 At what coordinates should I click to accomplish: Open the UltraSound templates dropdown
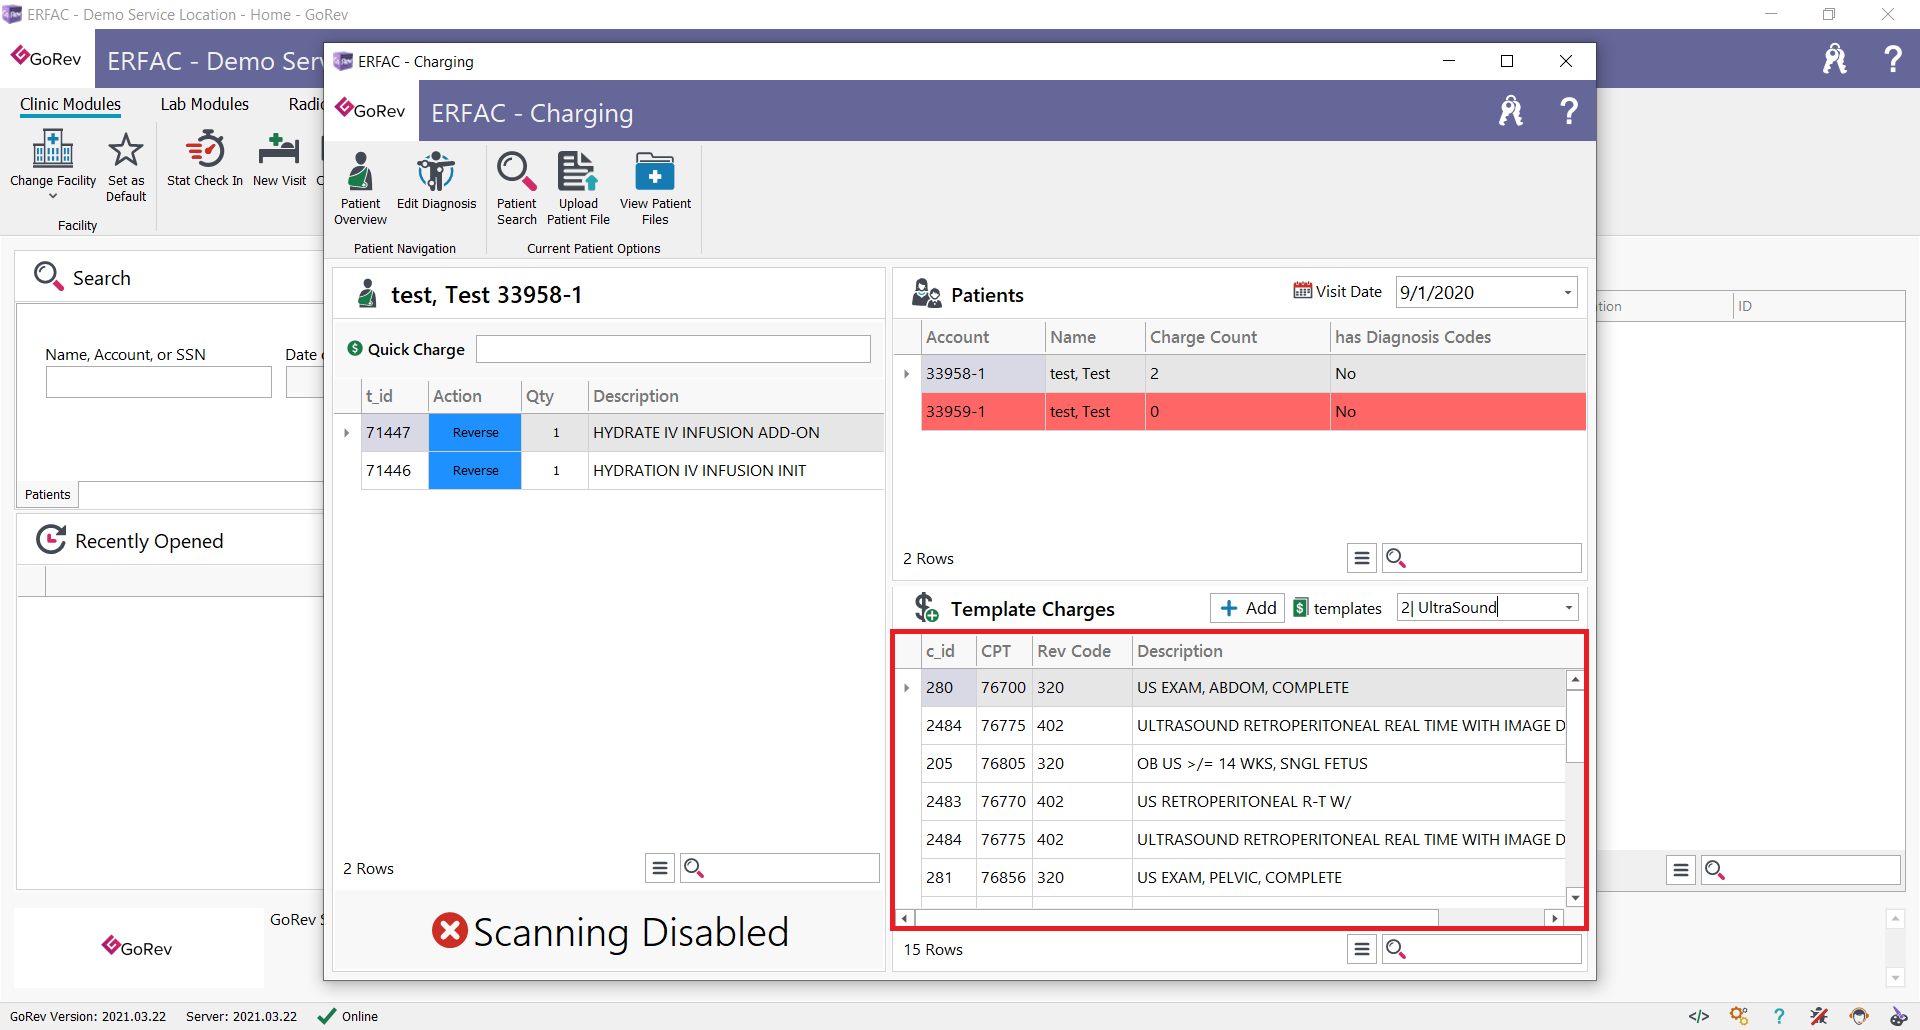pos(1568,607)
